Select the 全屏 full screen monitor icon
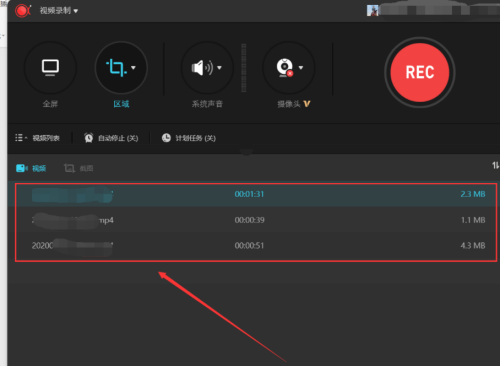Viewport: 500px width, 366px height. click(50, 68)
